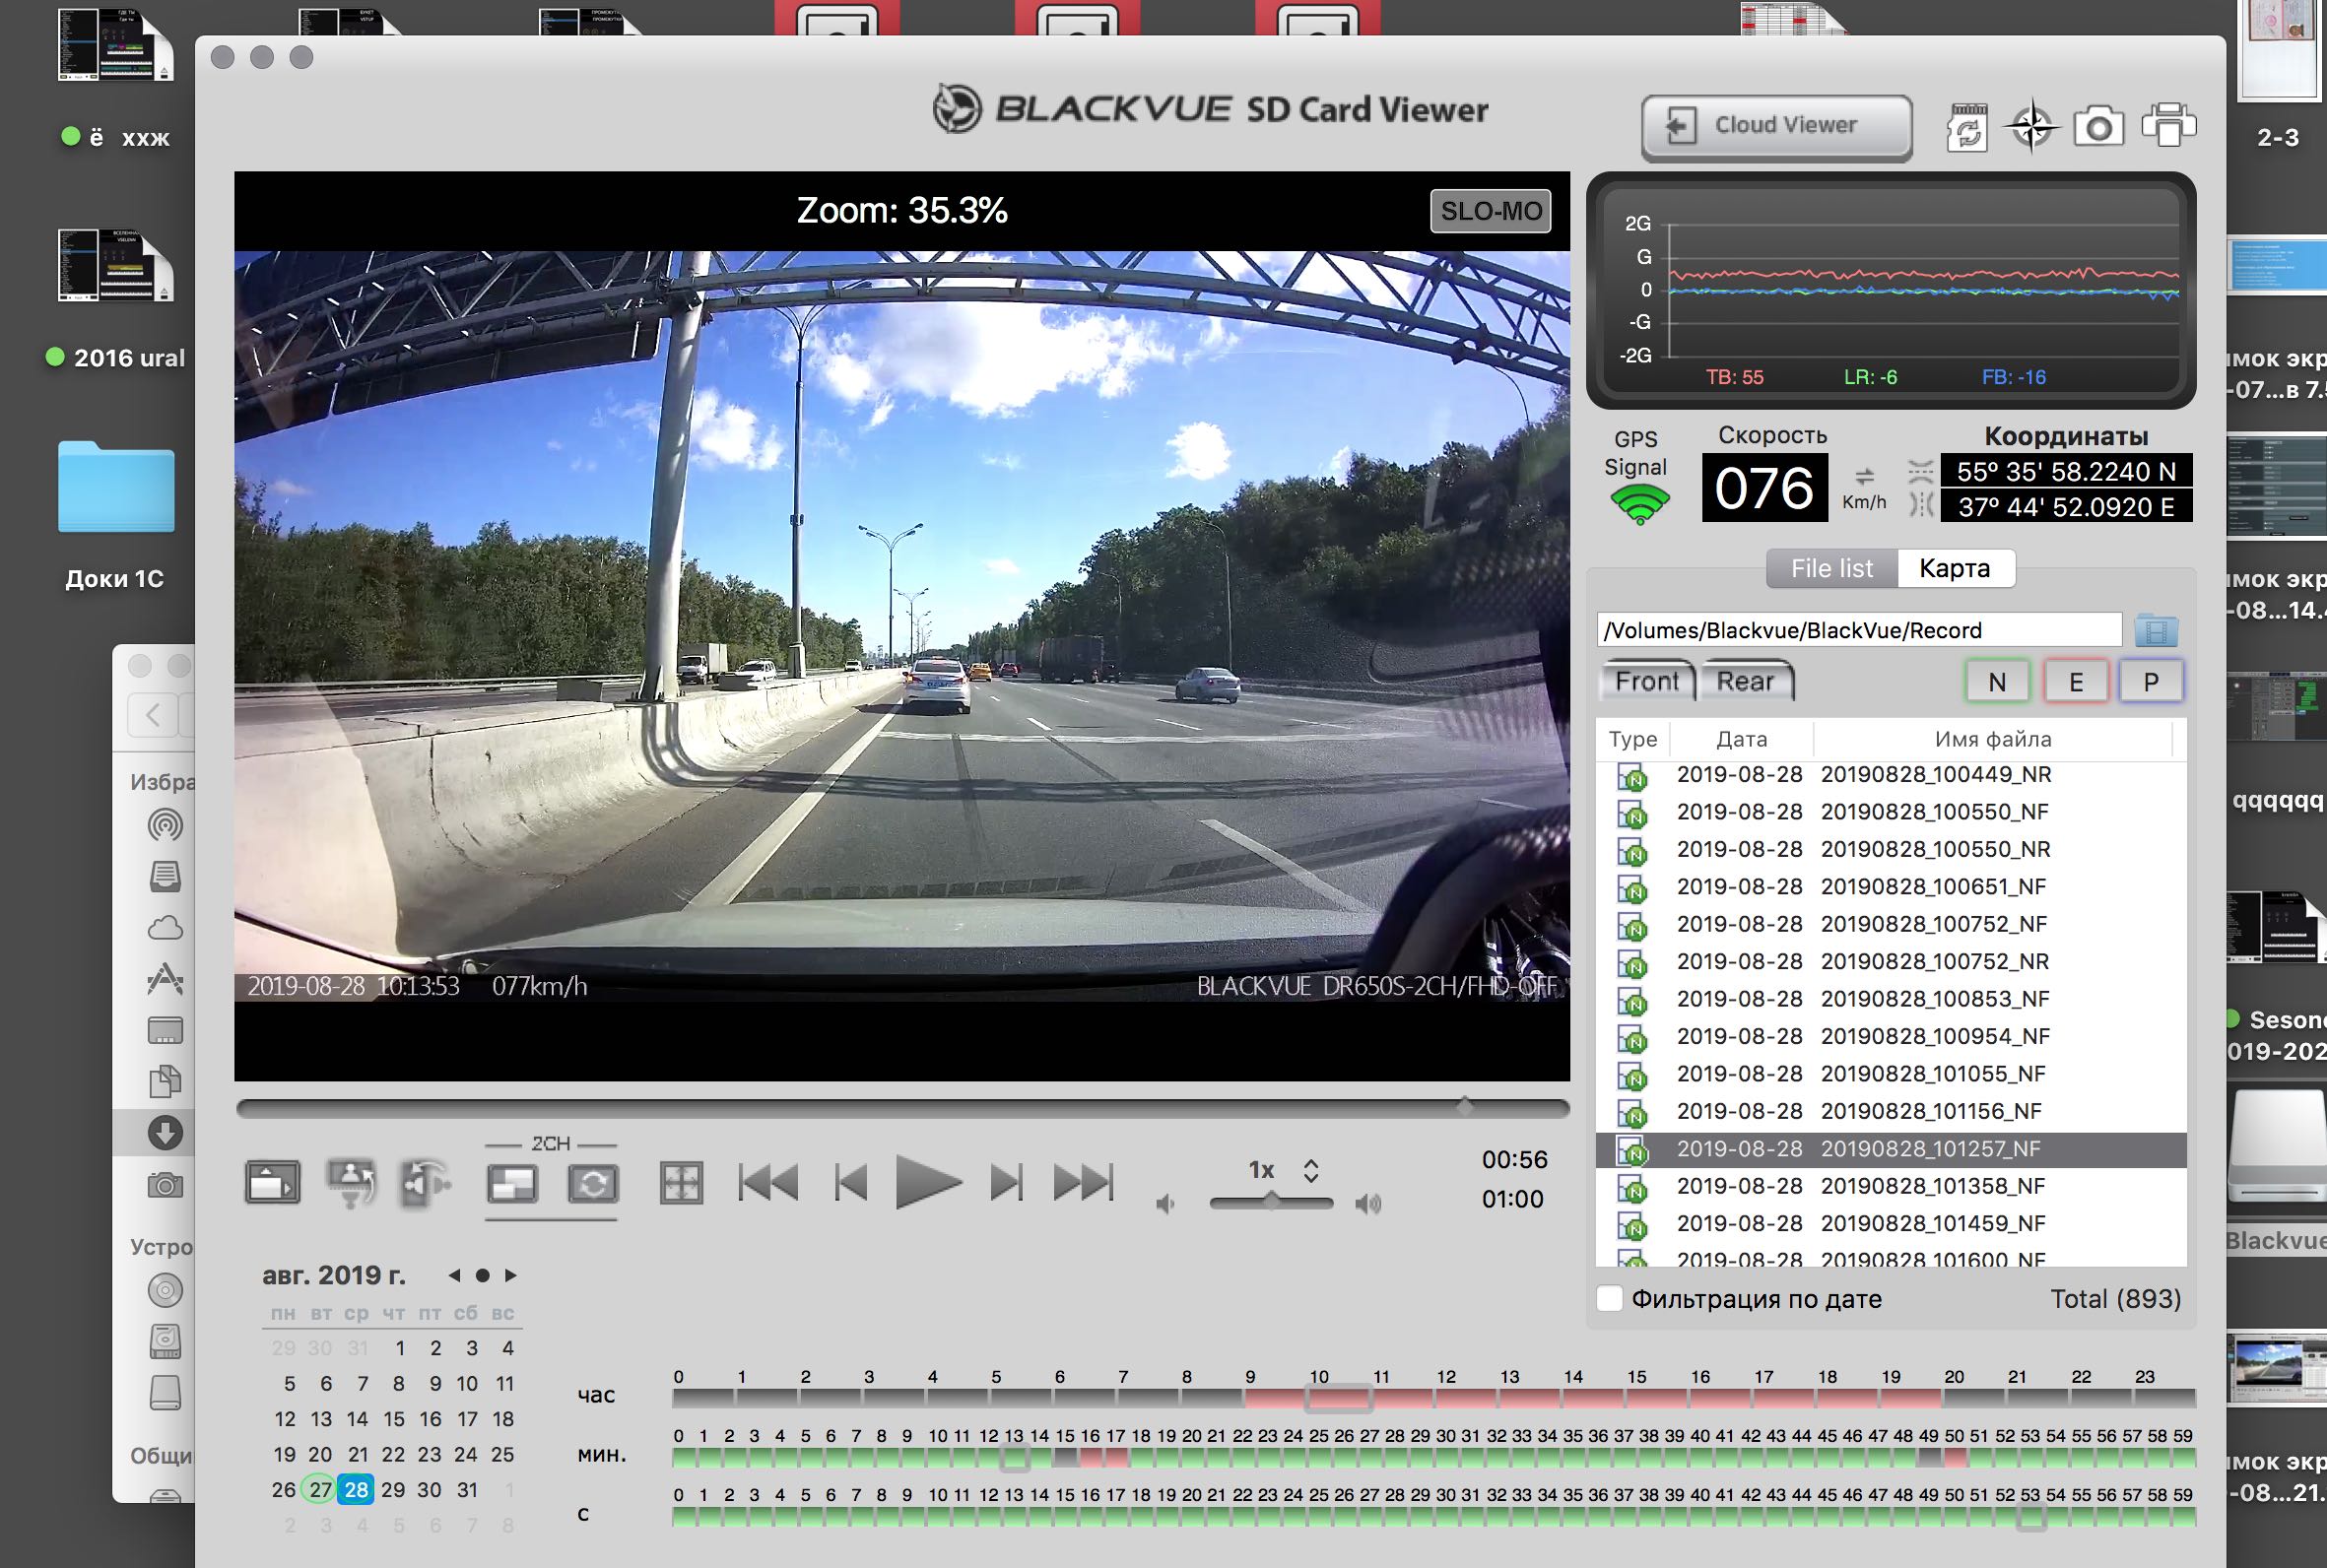Mute with the low-volume speaker icon
The width and height of the screenshot is (2327, 1568).
click(x=1165, y=1204)
